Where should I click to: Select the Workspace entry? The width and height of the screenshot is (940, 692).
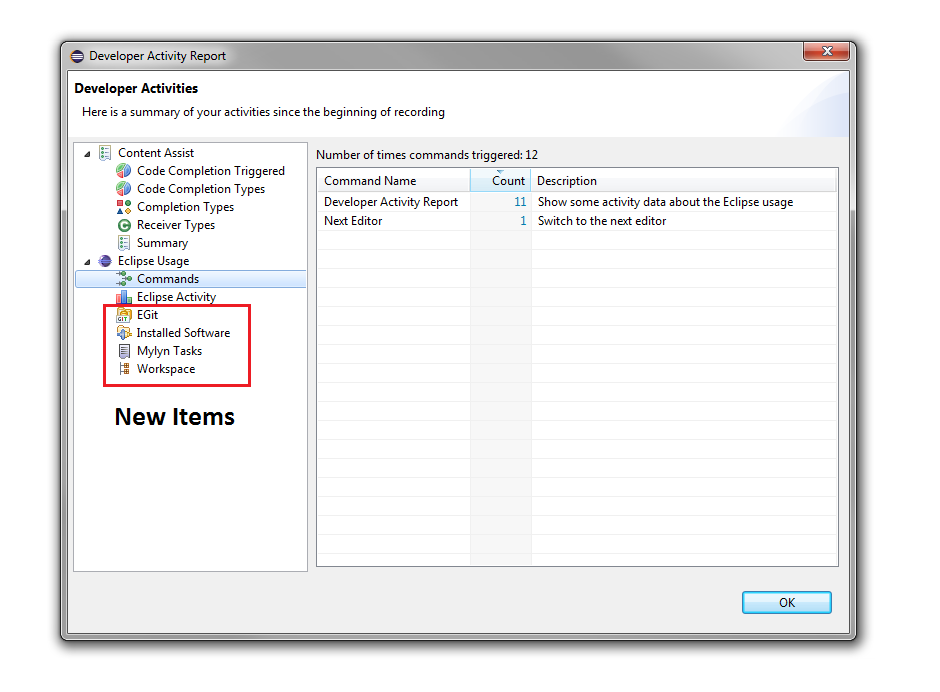[166, 369]
